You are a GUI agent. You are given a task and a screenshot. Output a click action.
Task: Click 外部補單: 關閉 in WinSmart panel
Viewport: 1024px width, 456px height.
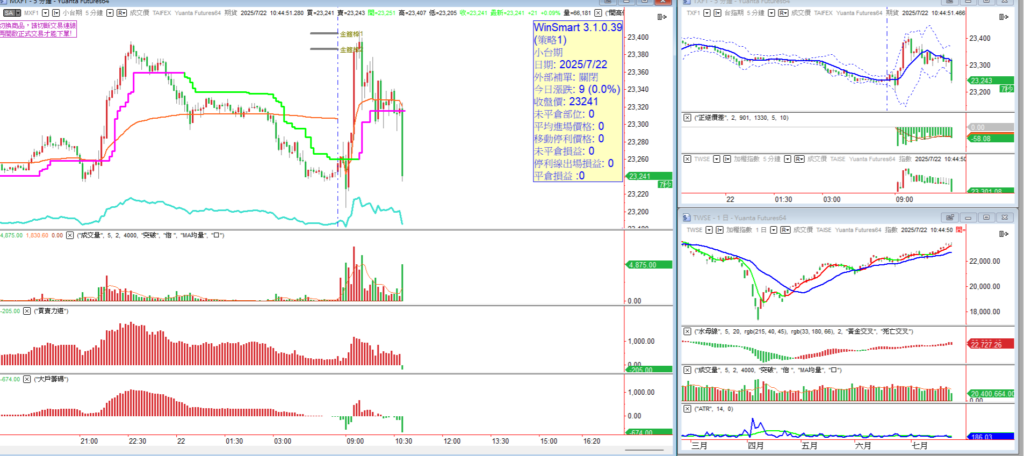[565, 76]
